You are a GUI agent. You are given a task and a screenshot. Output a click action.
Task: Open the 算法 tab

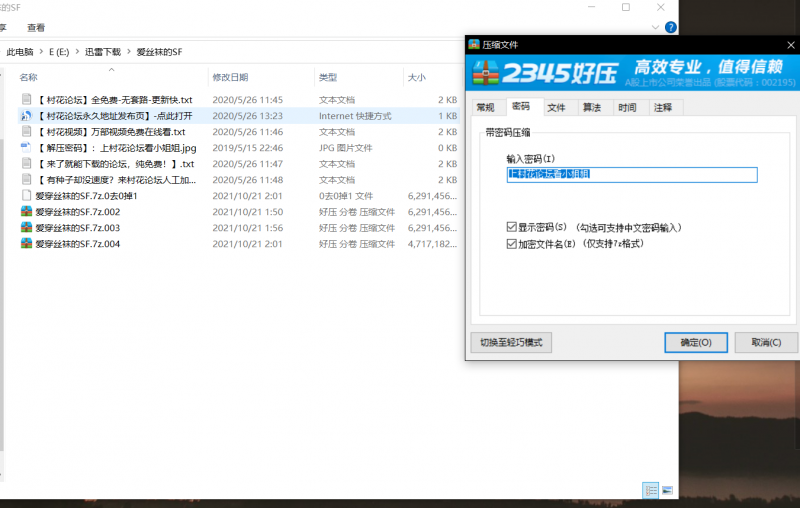click(592, 107)
